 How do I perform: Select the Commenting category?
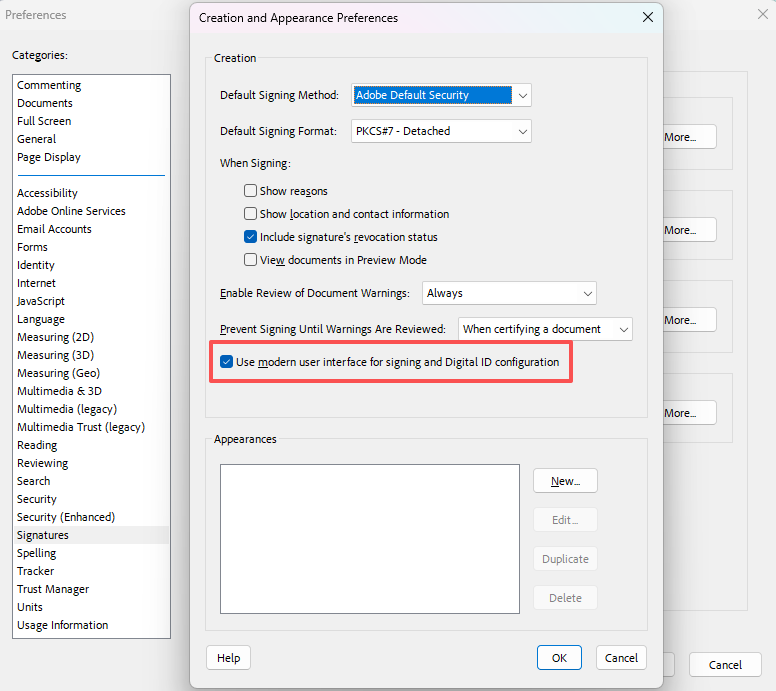point(49,85)
